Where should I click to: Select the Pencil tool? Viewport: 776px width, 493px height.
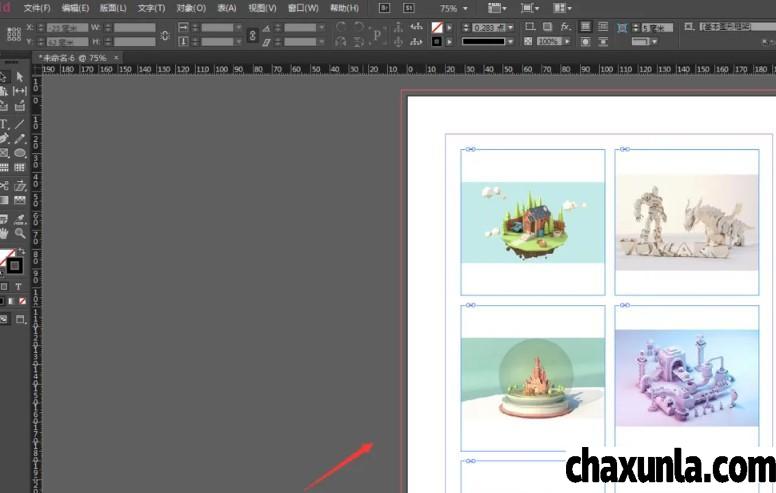pos(20,139)
